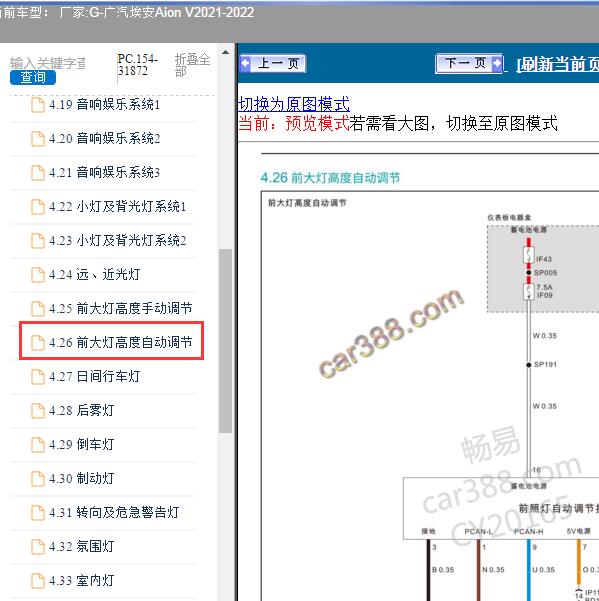This screenshot has width=599, height=601.
Task: Click the PC.154-31872 code text
Action: click(138, 65)
